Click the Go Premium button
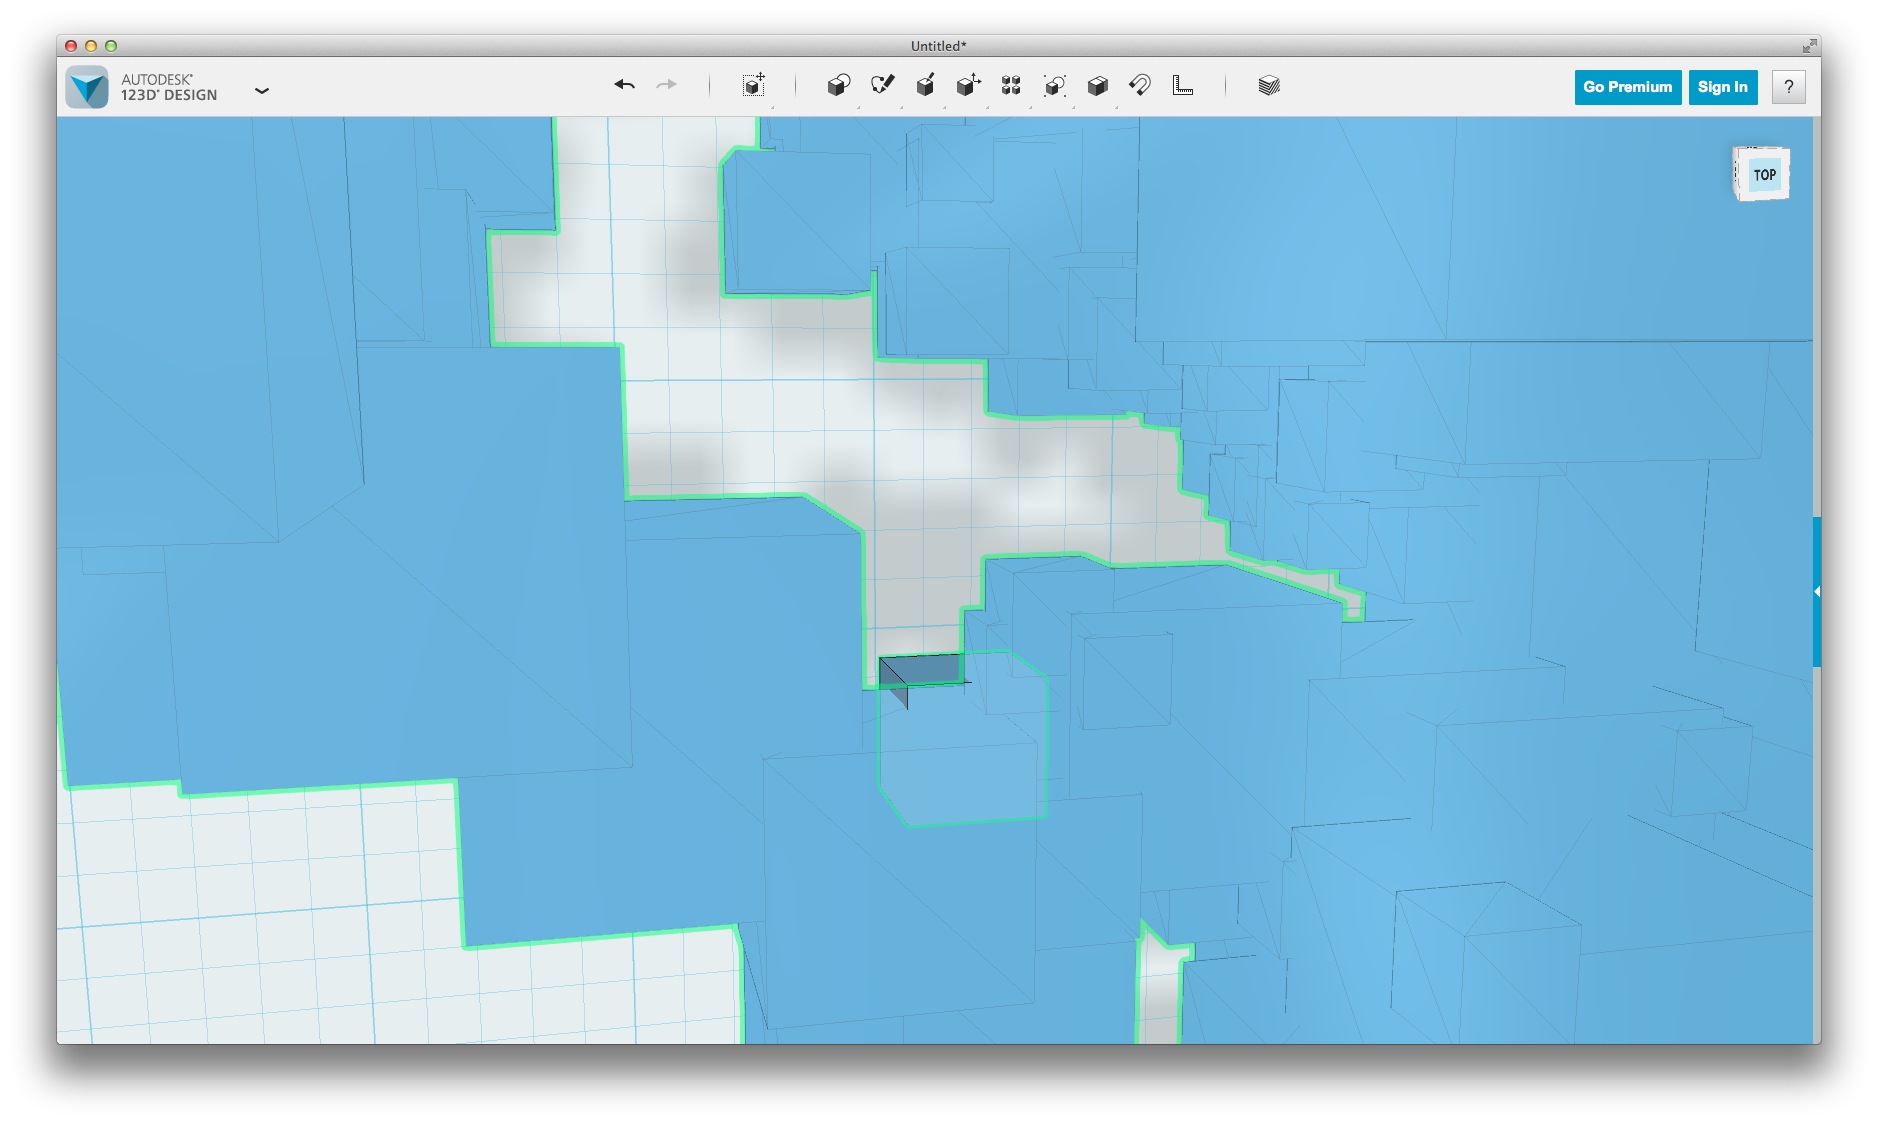The width and height of the screenshot is (1878, 1123). (1627, 87)
